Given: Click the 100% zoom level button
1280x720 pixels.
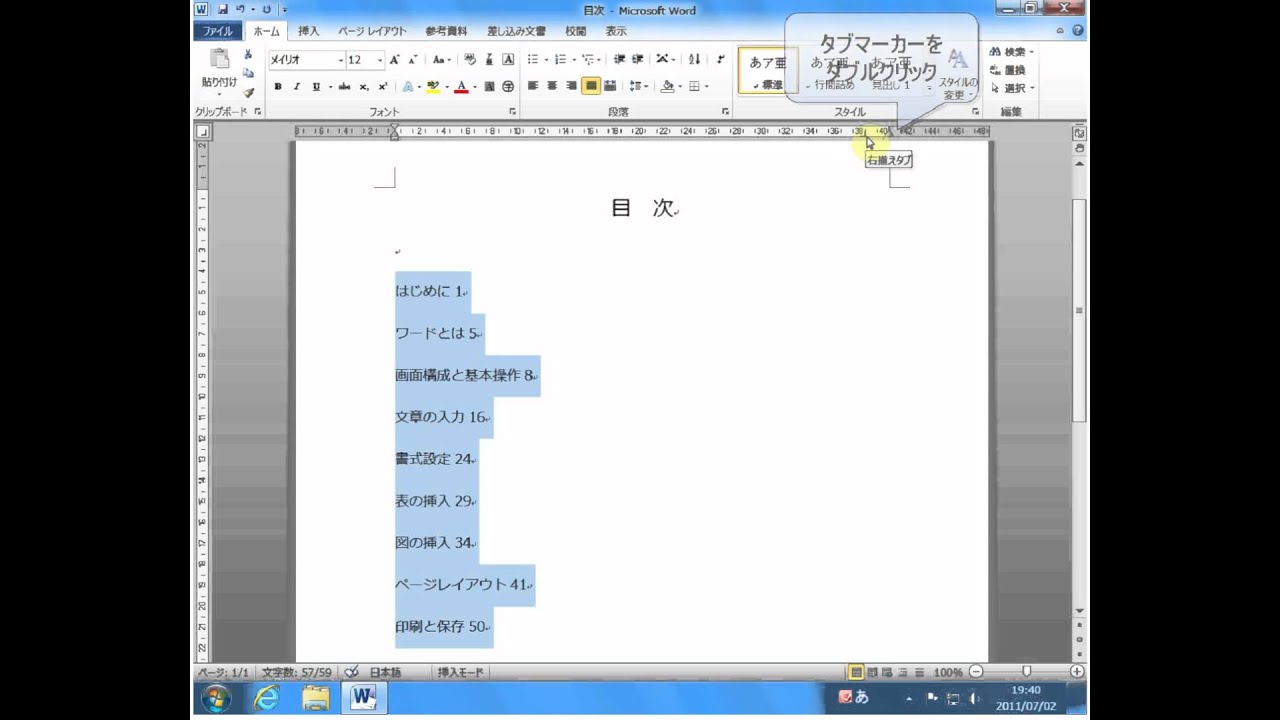Looking at the screenshot, I should pyautogui.click(x=947, y=672).
